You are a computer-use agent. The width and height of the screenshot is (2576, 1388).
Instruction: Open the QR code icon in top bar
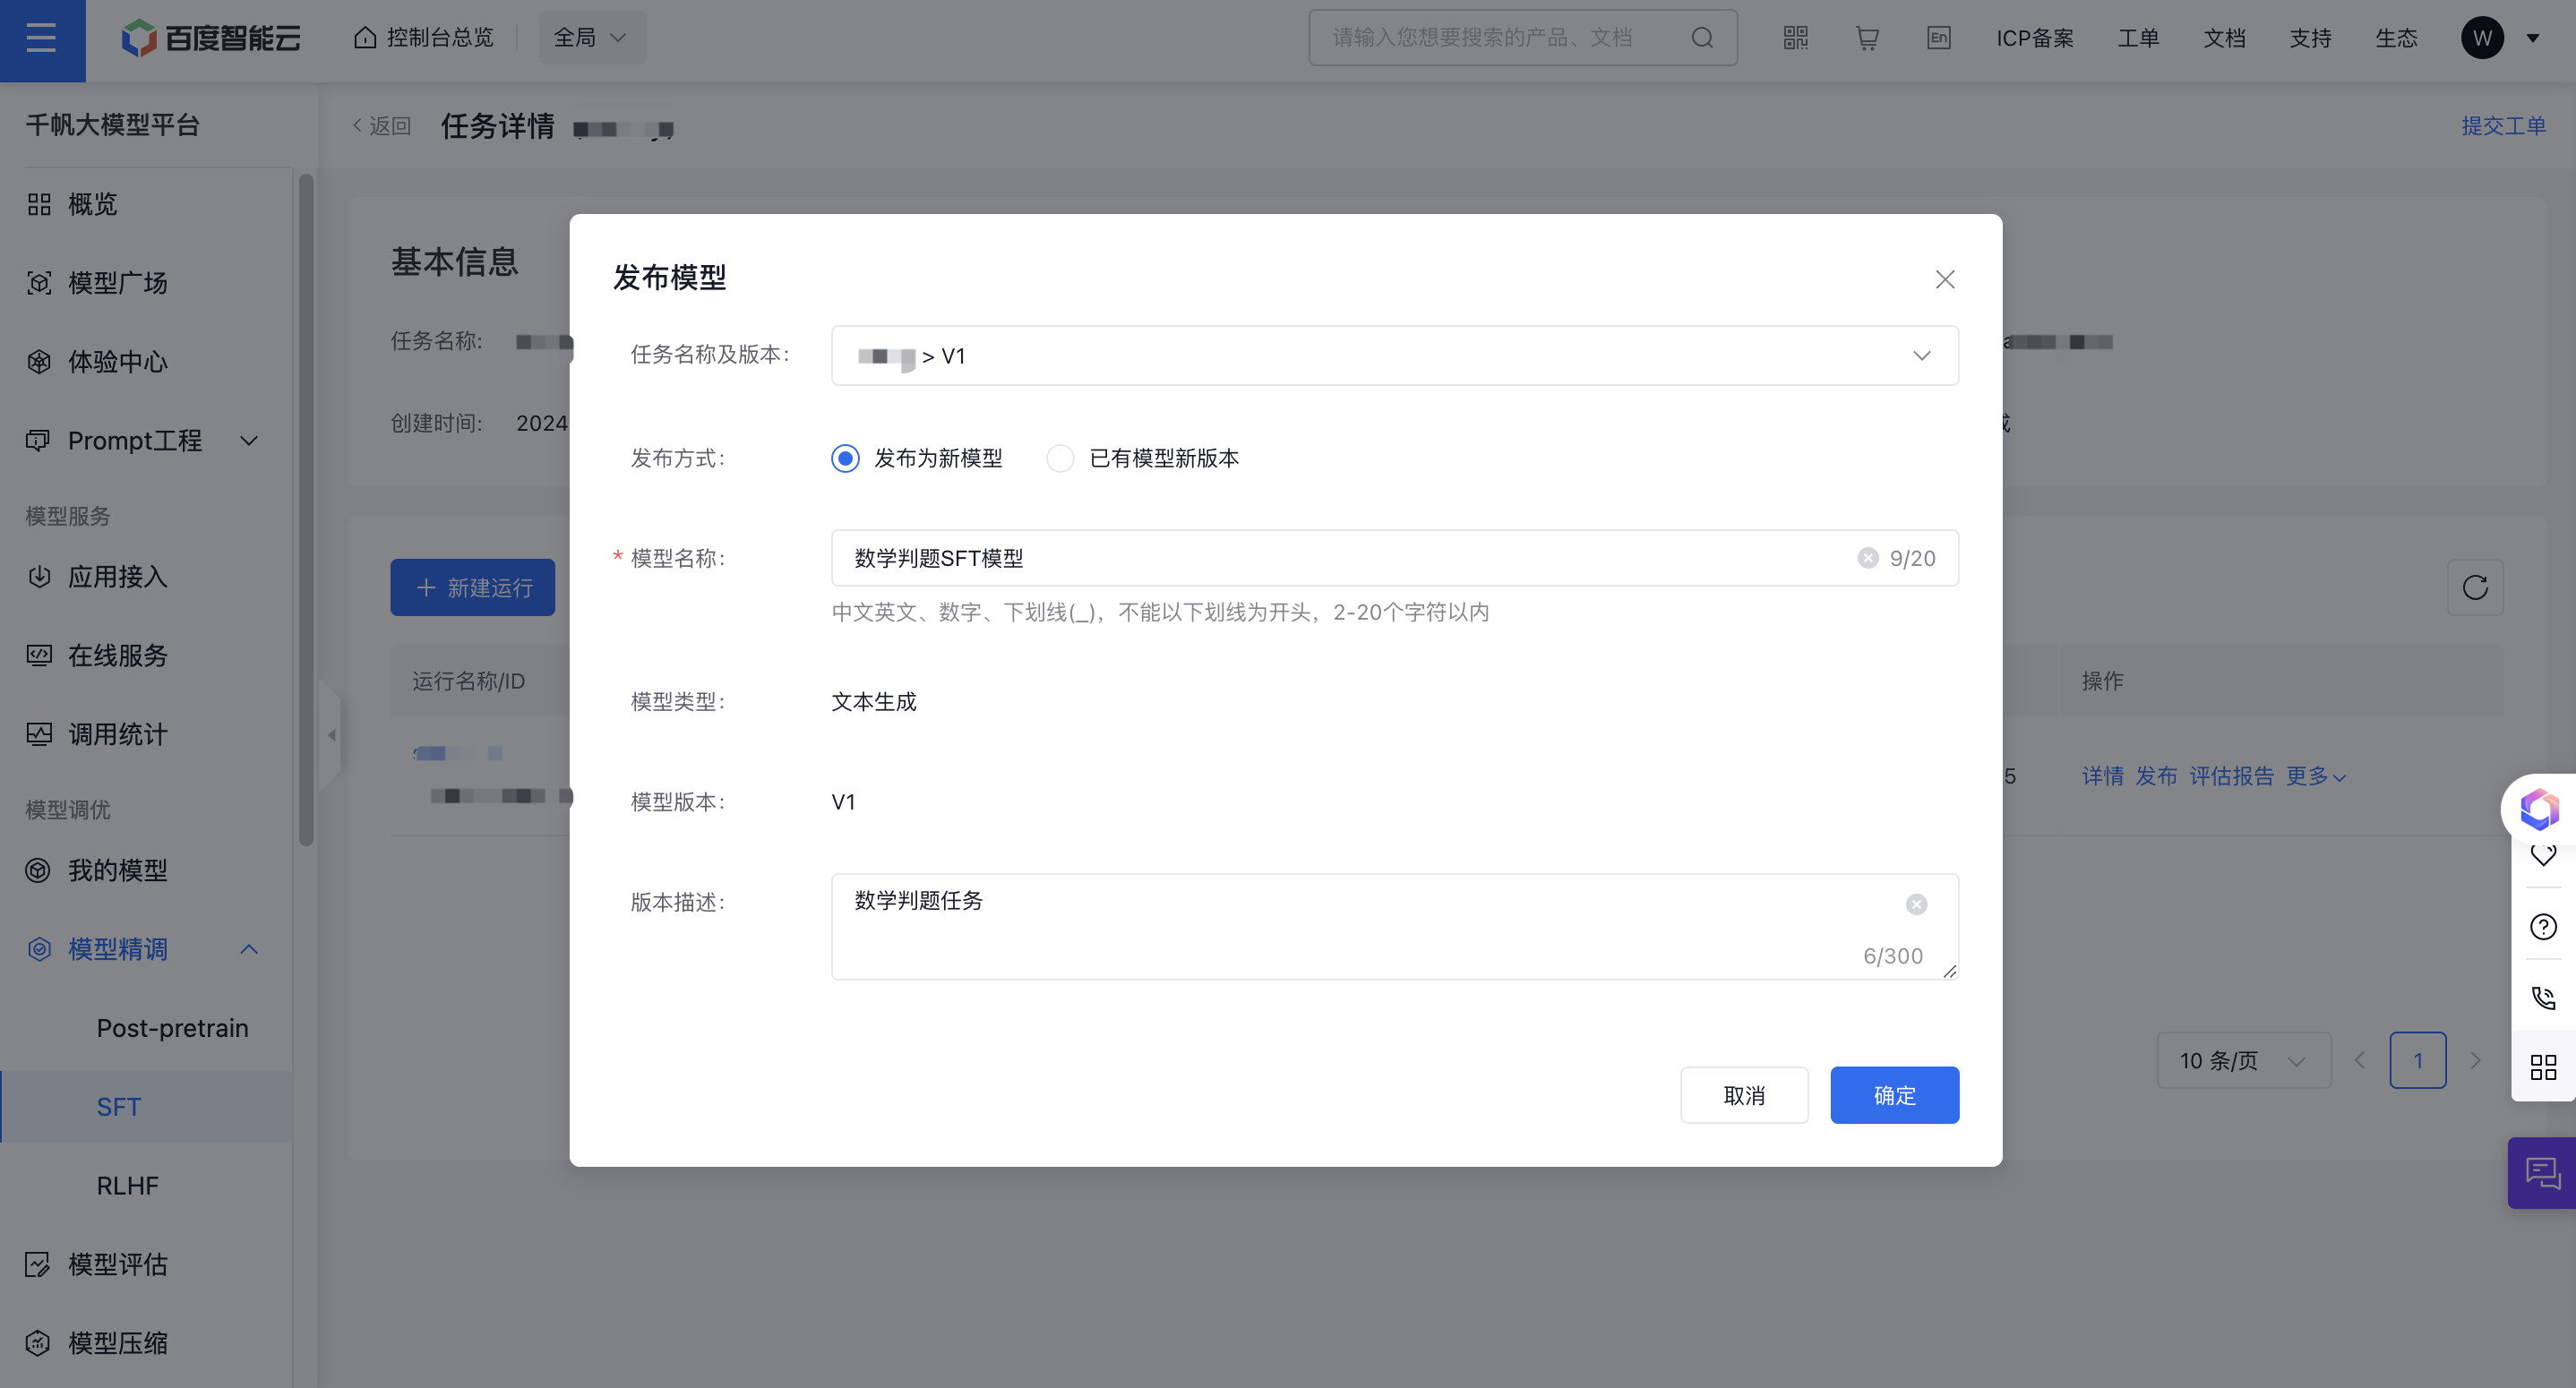tap(1795, 38)
